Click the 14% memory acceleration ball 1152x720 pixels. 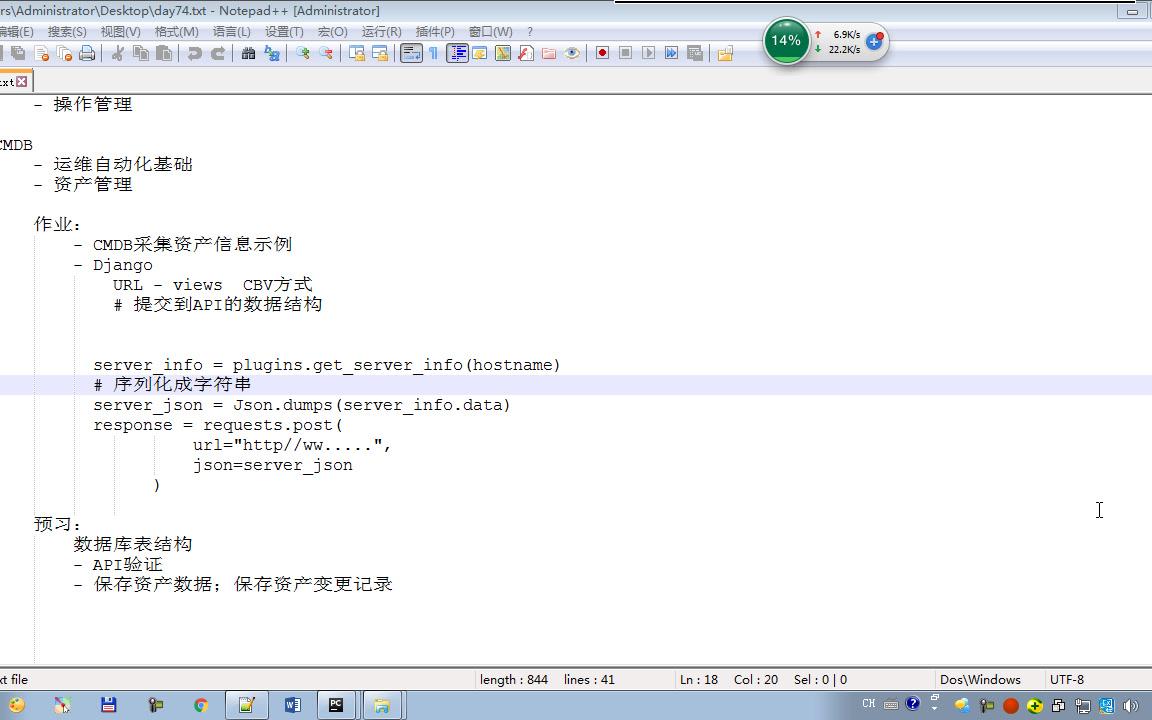[x=786, y=40]
